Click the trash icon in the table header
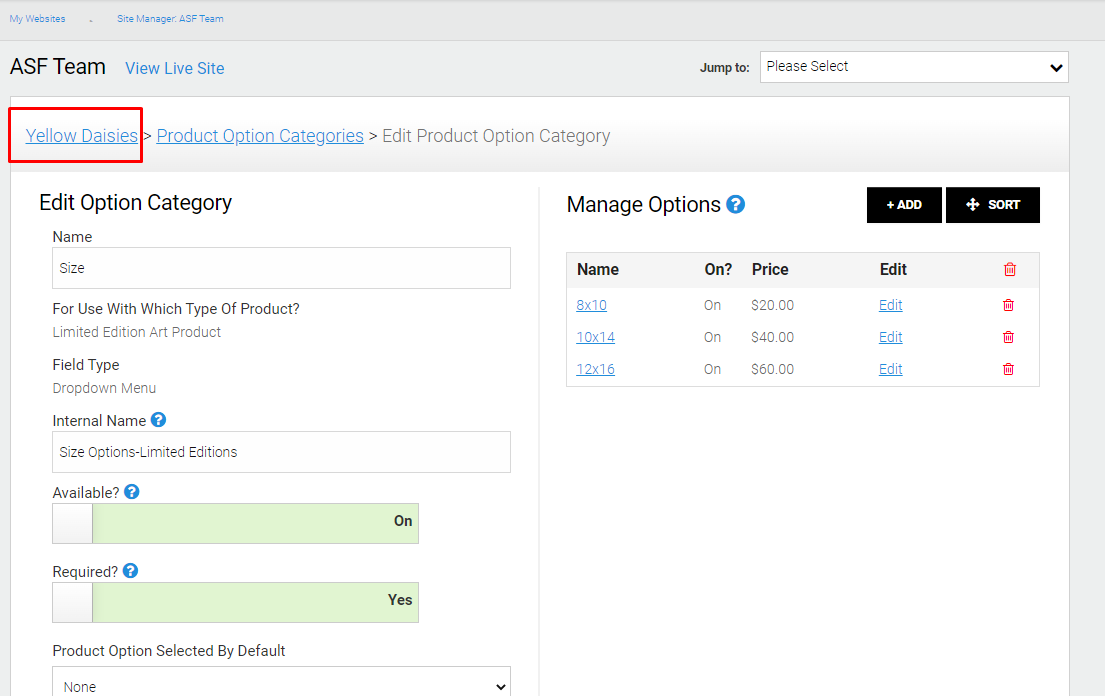This screenshot has width=1105, height=696. point(1009,269)
